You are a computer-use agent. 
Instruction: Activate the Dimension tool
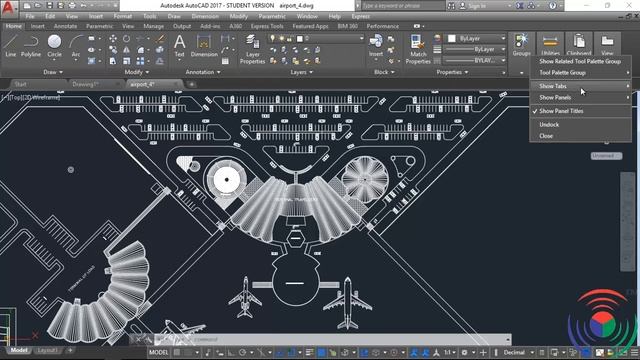pyautogui.click(x=204, y=46)
